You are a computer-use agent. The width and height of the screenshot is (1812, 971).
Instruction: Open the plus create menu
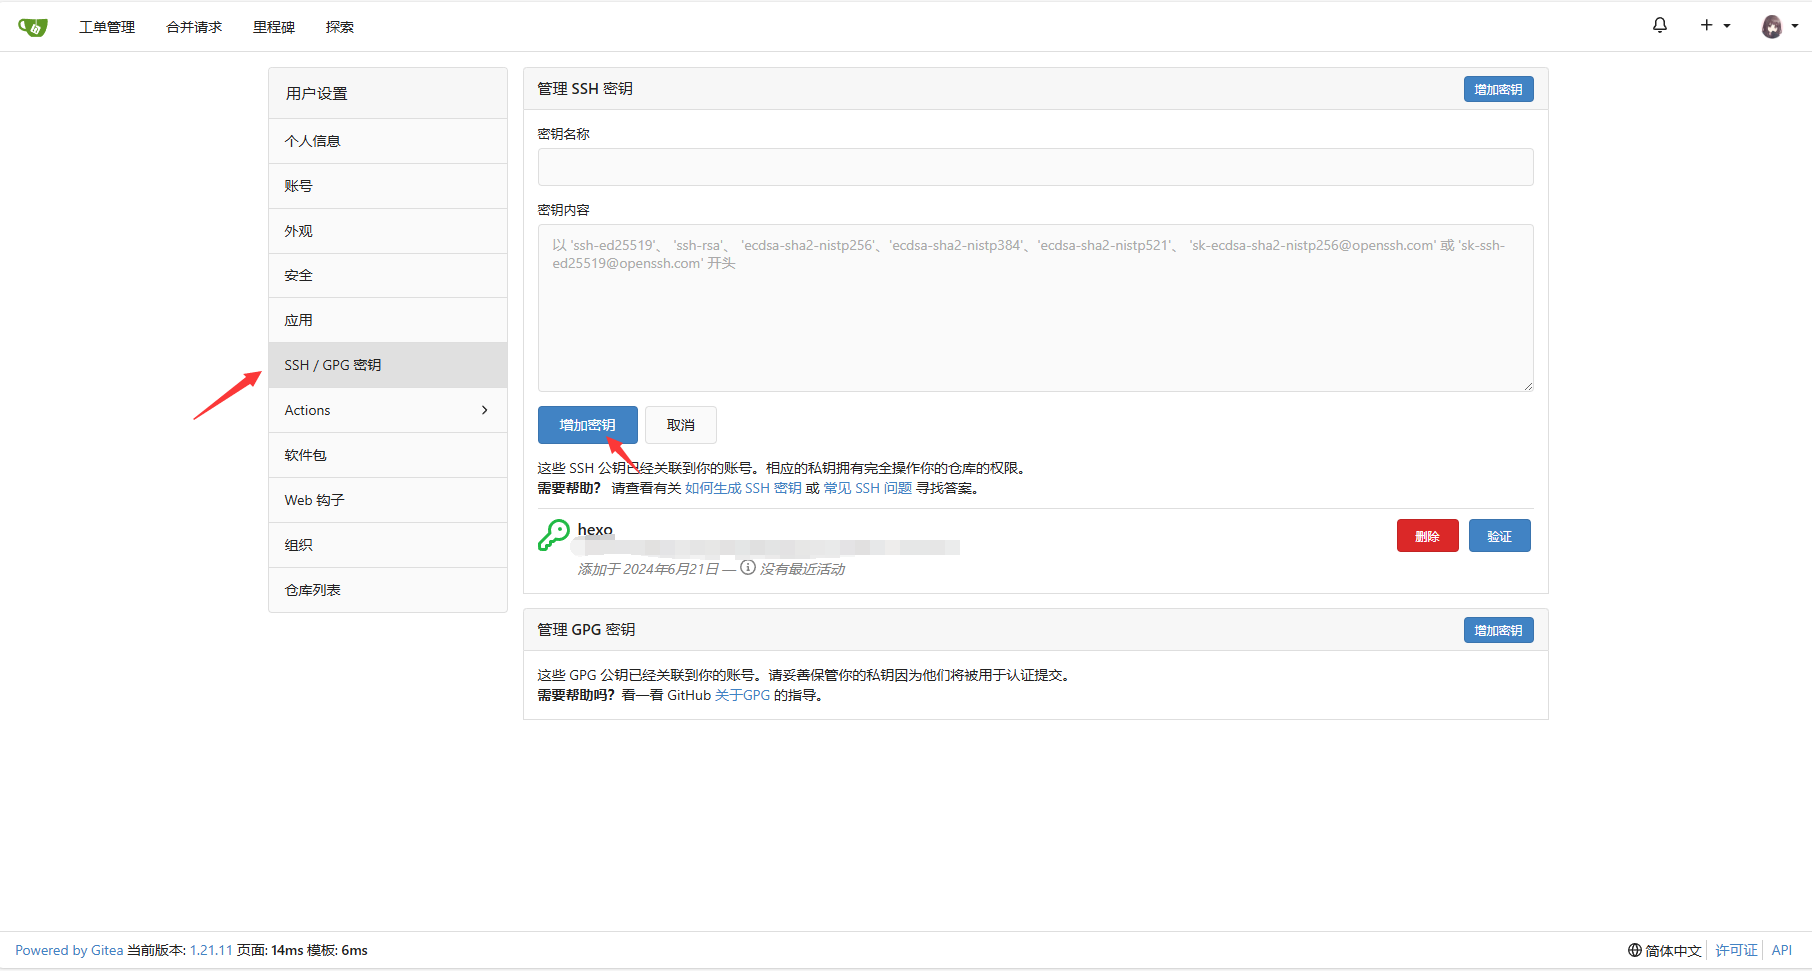coord(1714,26)
